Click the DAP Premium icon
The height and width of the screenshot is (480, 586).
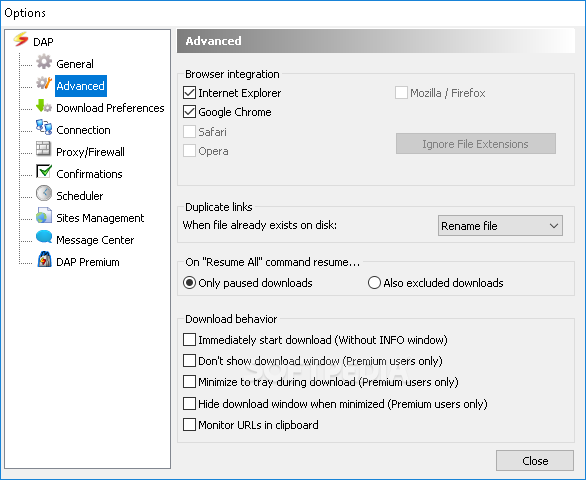tap(44, 259)
